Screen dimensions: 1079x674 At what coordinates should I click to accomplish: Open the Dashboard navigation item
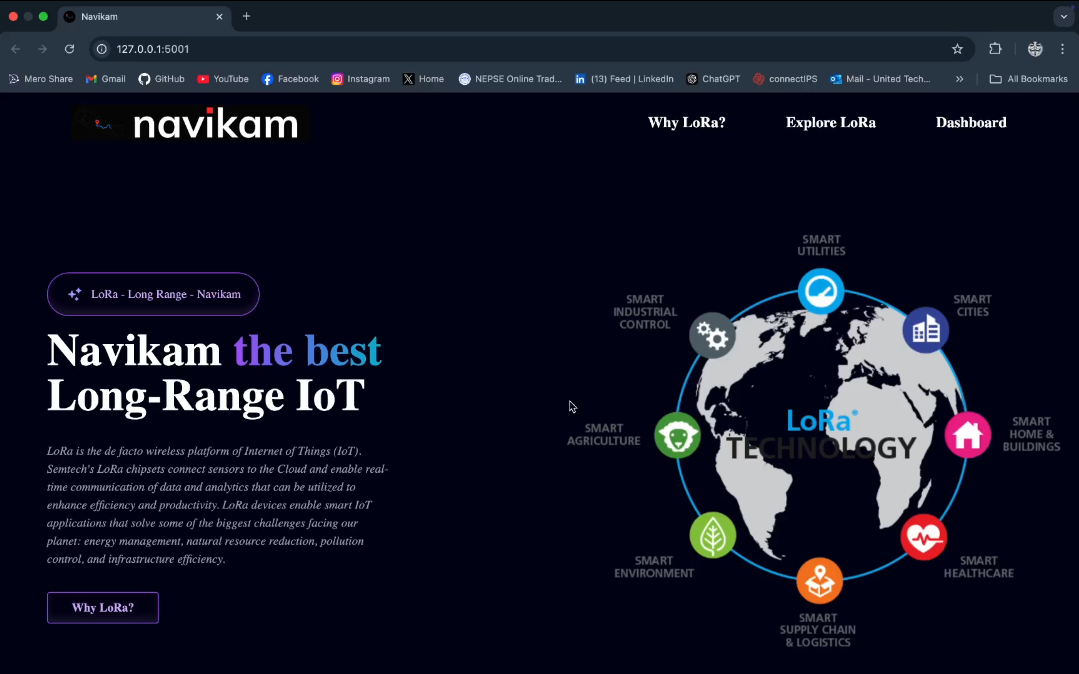pyautogui.click(x=971, y=123)
